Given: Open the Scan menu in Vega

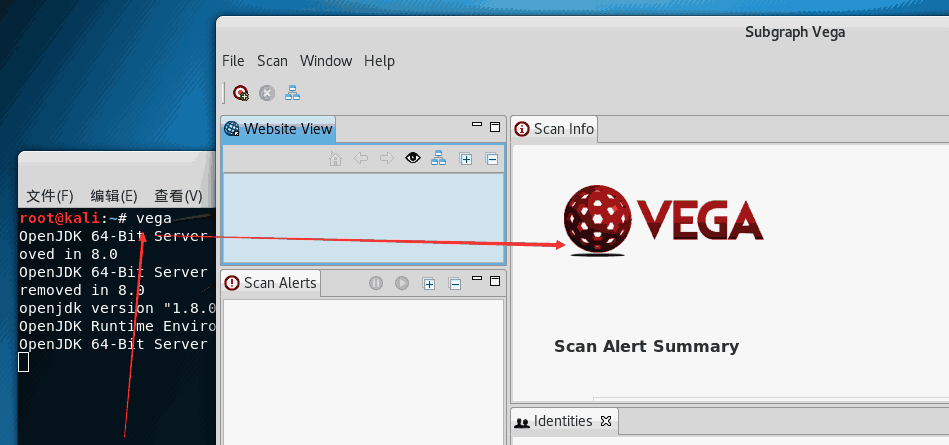Looking at the screenshot, I should [272, 61].
